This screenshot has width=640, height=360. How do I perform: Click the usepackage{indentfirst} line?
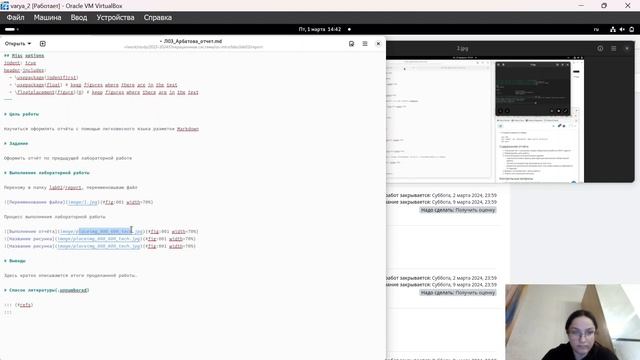click(x=44, y=78)
